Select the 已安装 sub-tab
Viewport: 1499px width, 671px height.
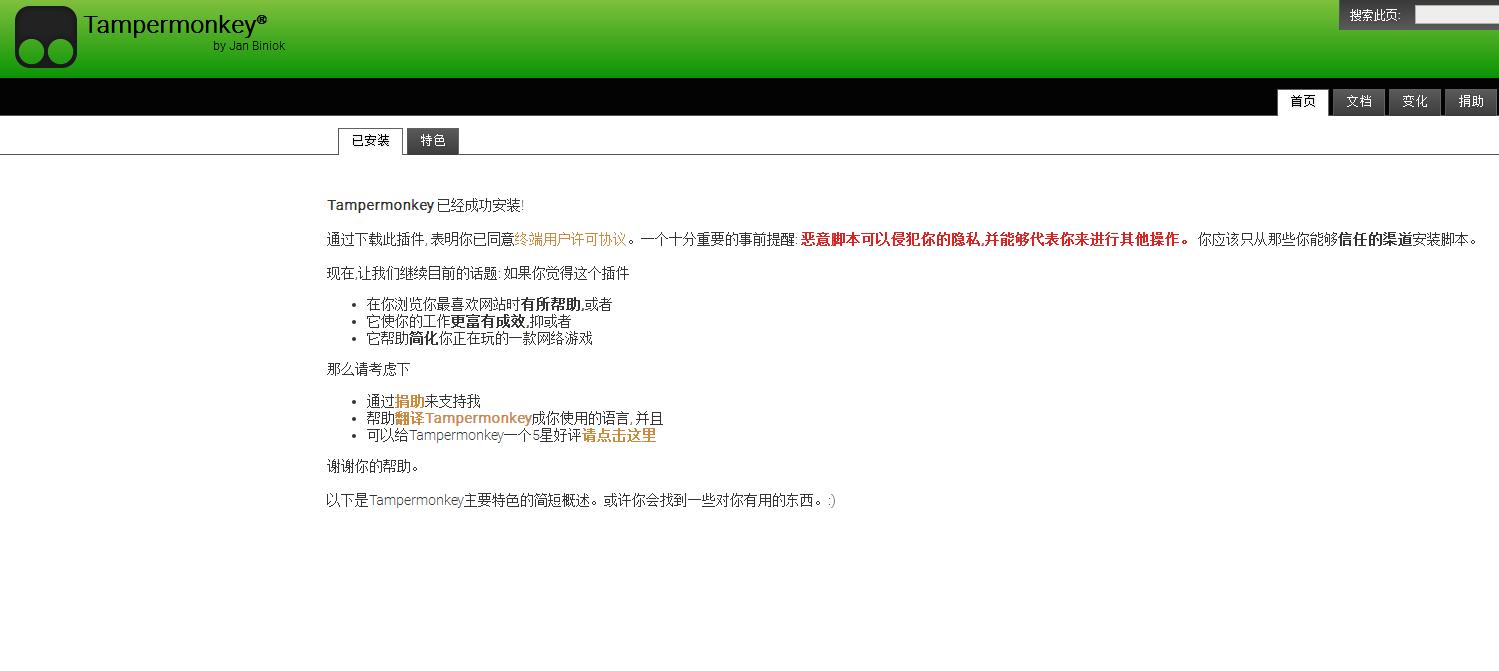(x=371, y=141)
